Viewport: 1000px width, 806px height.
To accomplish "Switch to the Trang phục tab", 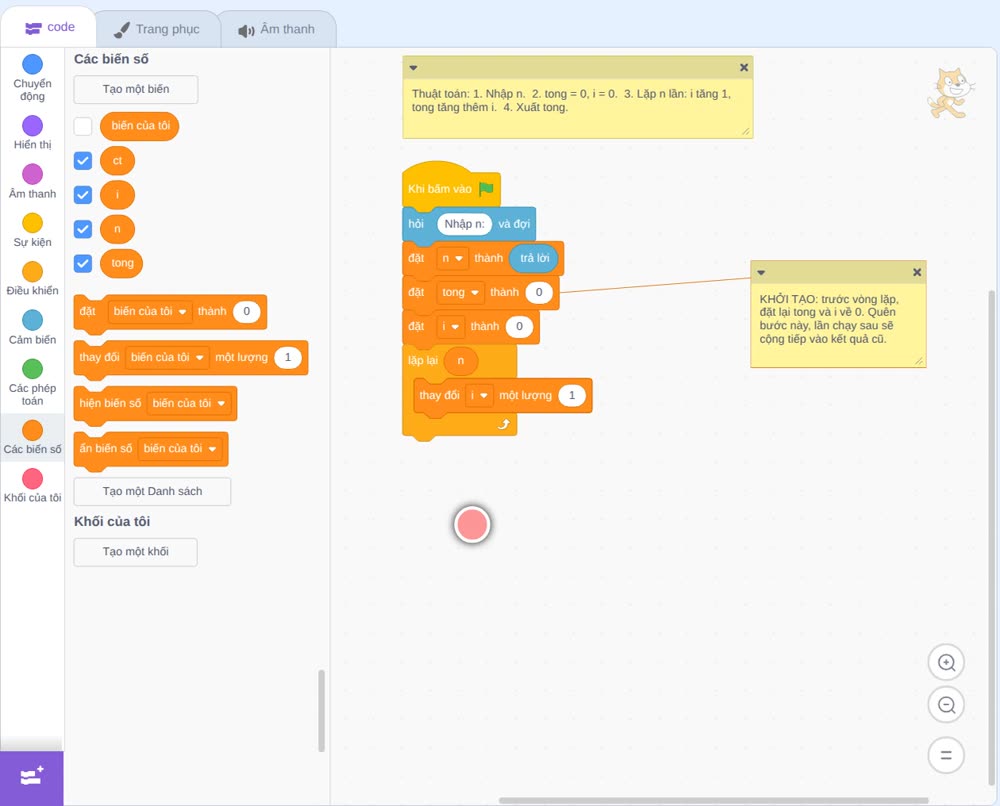I will coord(157,29).
